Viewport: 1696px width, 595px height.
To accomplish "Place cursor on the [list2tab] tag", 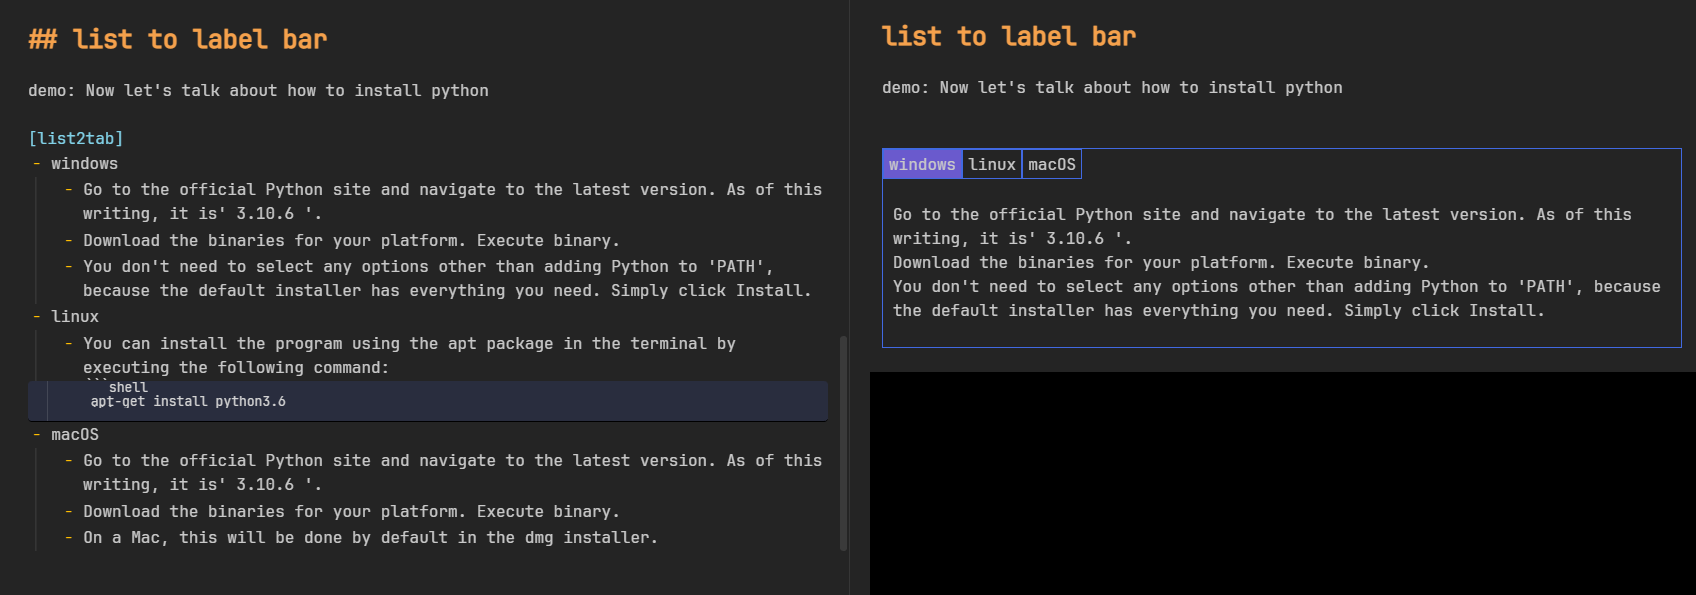I will [x=76, y=139].
